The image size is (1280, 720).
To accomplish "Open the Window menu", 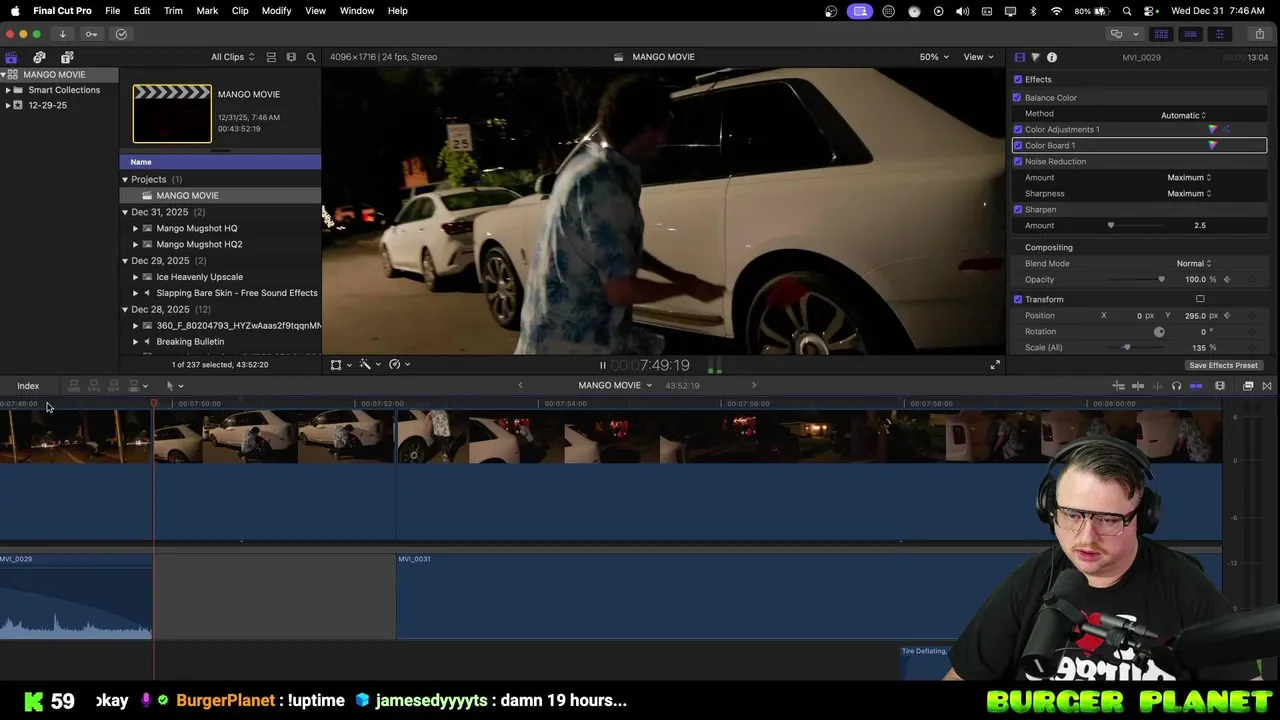I will (x=357, y=10).
